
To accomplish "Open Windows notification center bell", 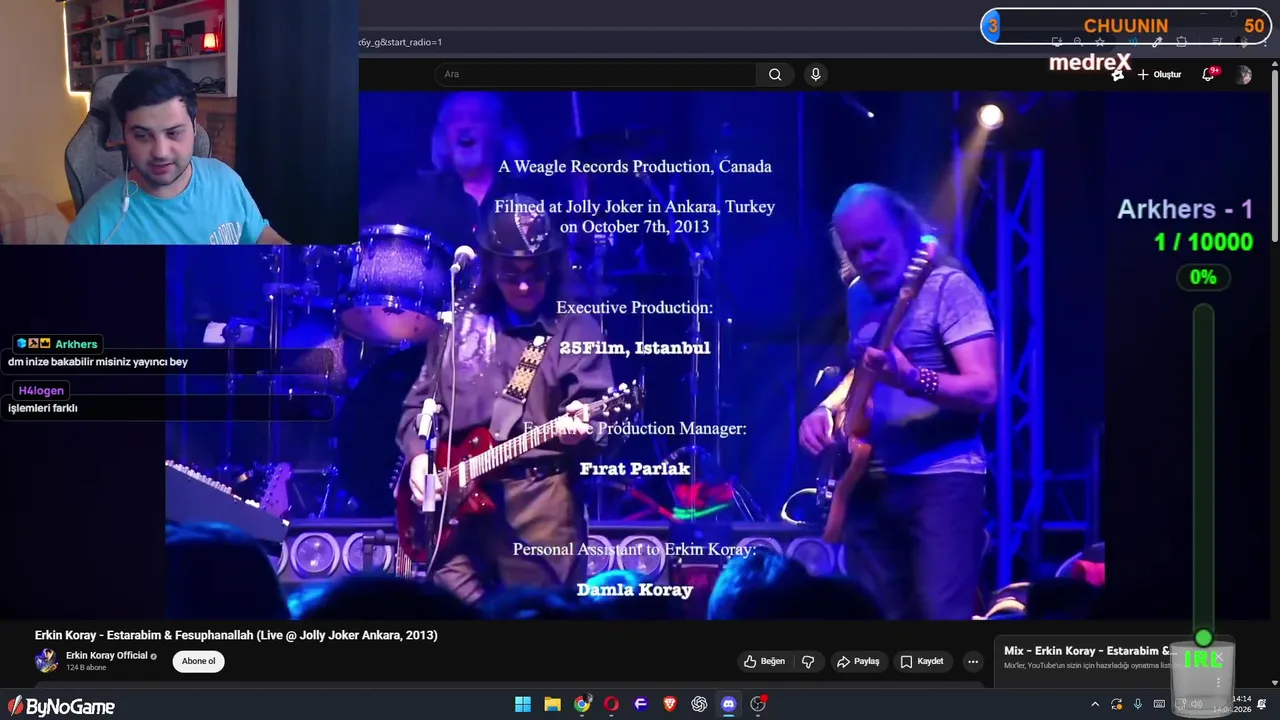I will pos(1262,704).
